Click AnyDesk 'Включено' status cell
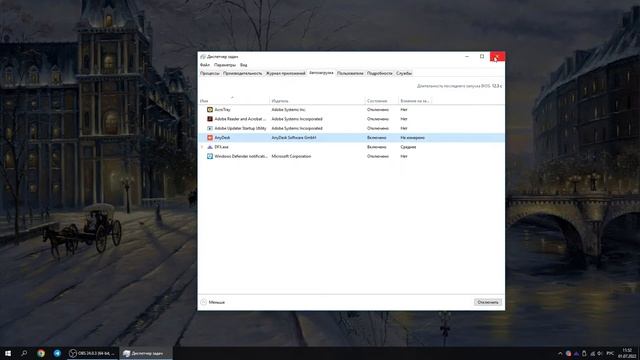This screenshot has width=640, height=360. 376,138
